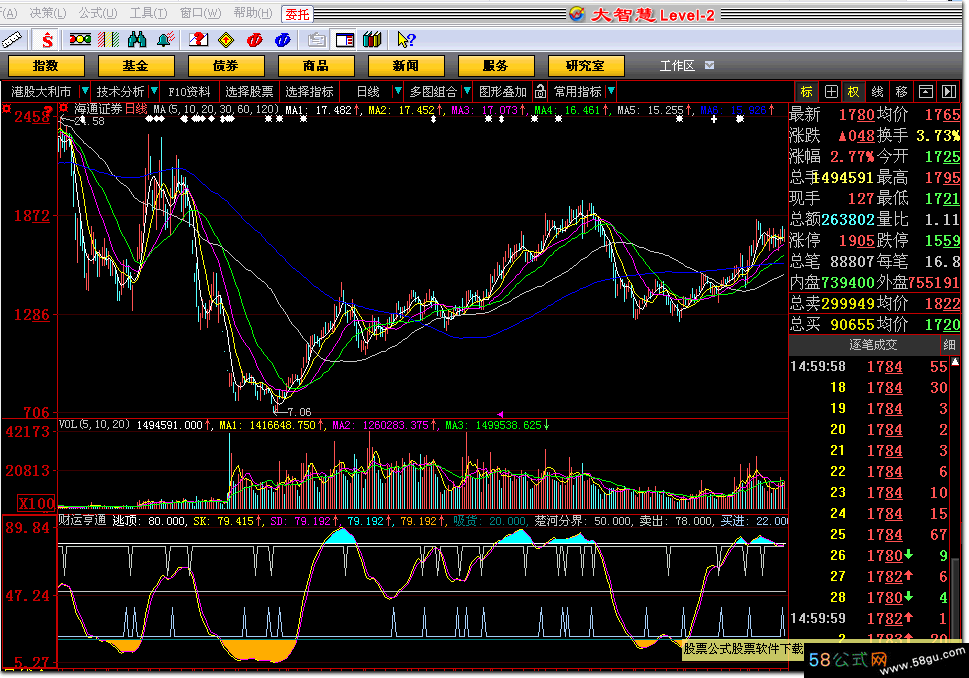The height and width of the screenshot is (678, 969).
Task: Open the books library icon
Action: [x=372, y=40]
